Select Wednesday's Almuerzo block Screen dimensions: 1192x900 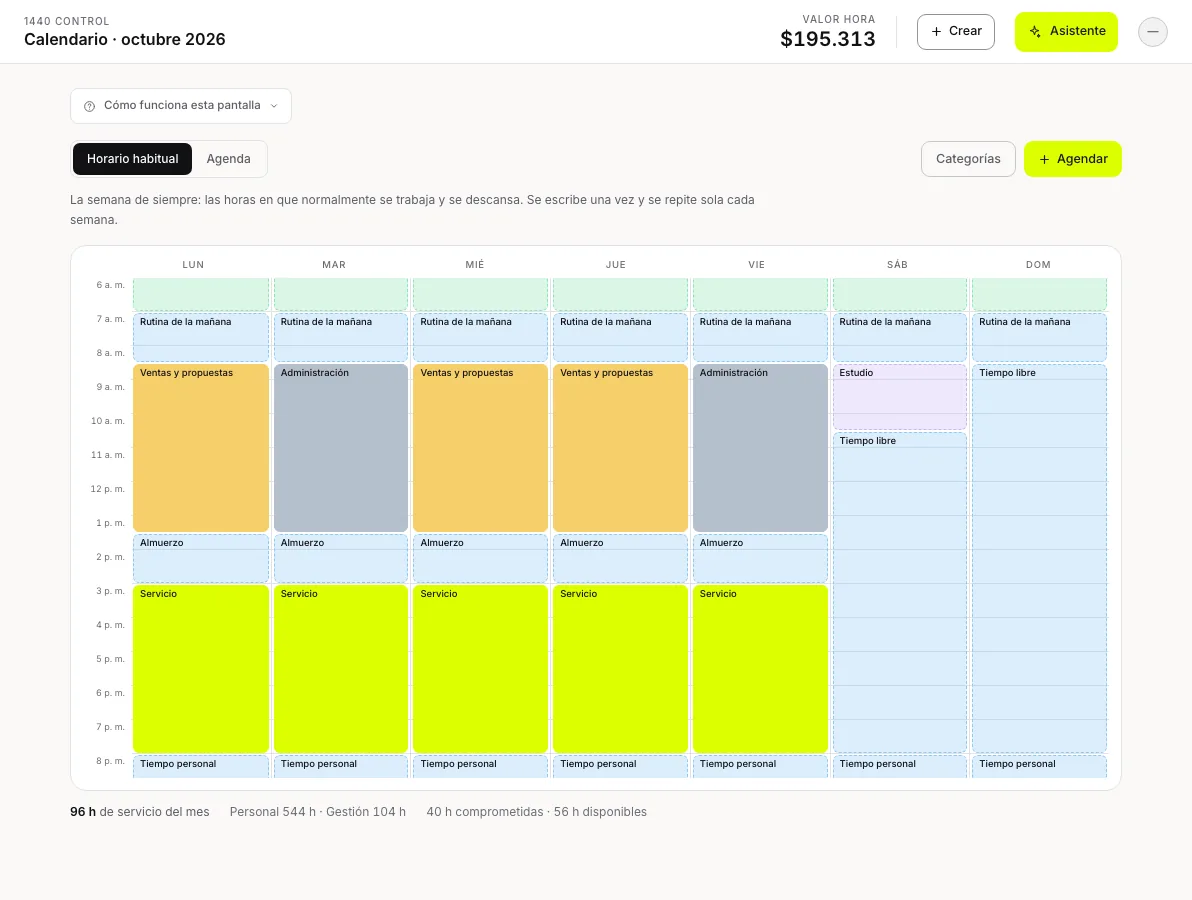point(480,559)
